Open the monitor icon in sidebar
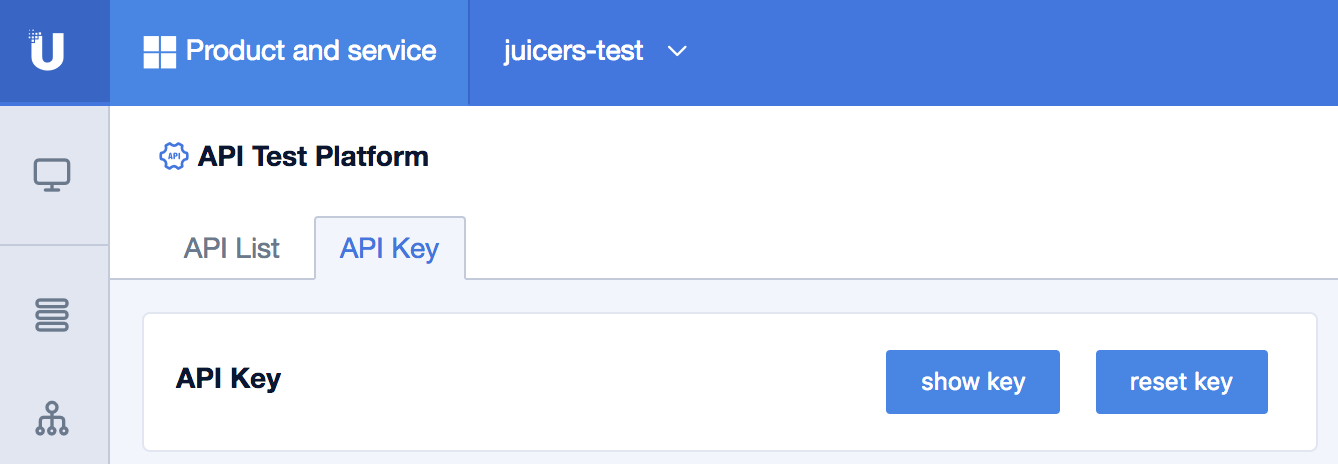The image size is (1338, 464). coord(52,175)
